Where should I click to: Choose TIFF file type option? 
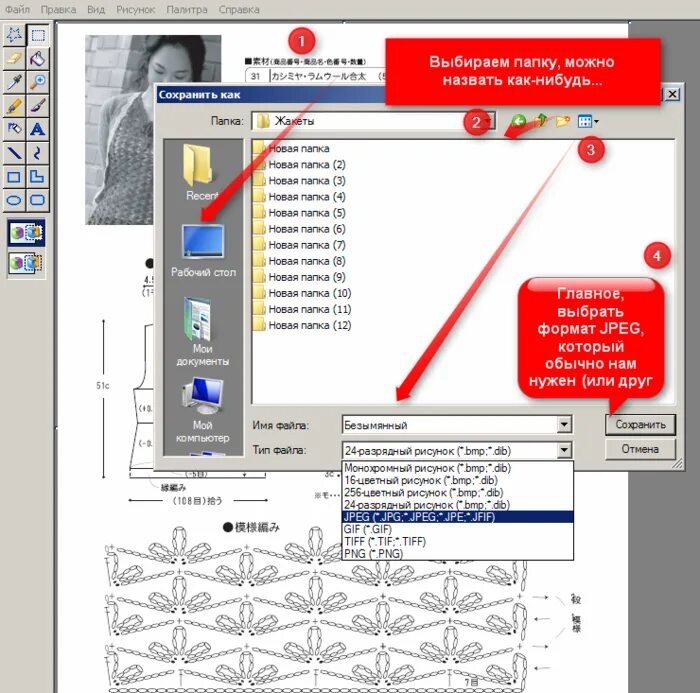pyautogui.click(x=457, y=542)
